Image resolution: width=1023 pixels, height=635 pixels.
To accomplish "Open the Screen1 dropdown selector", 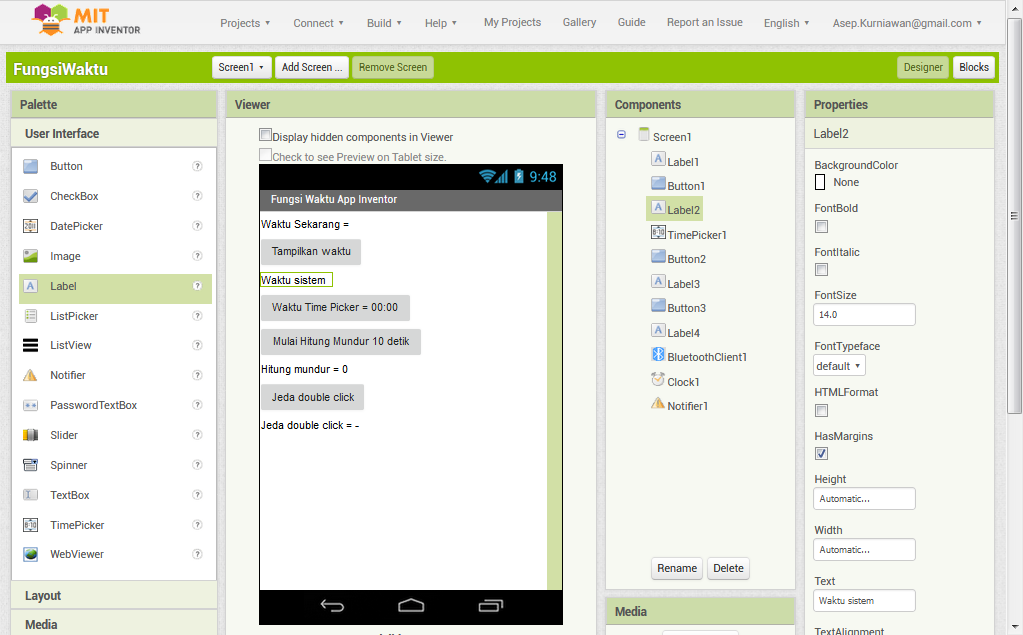I will coord(242,67).
